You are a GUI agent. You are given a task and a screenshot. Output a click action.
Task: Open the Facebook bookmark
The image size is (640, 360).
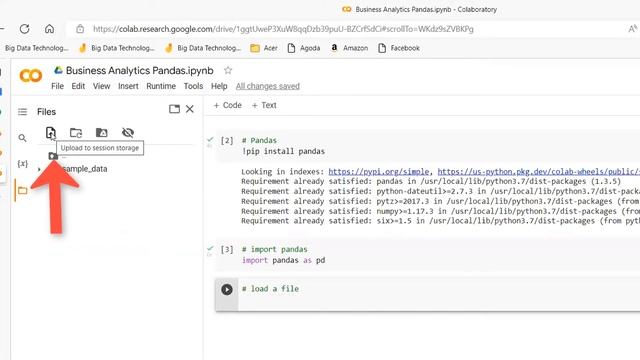click(x=399, y=48)
